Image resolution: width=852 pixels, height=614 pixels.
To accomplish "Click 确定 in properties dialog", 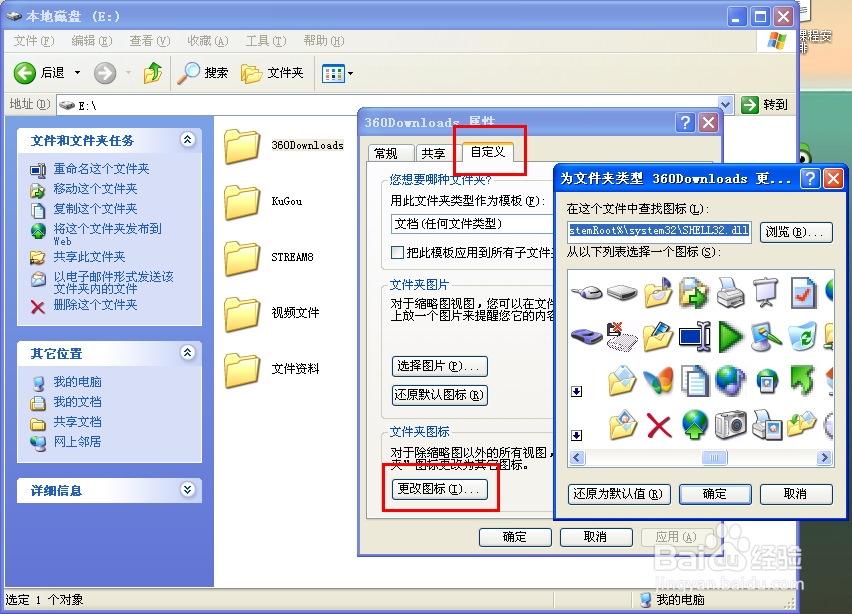I will click(515, 537).
